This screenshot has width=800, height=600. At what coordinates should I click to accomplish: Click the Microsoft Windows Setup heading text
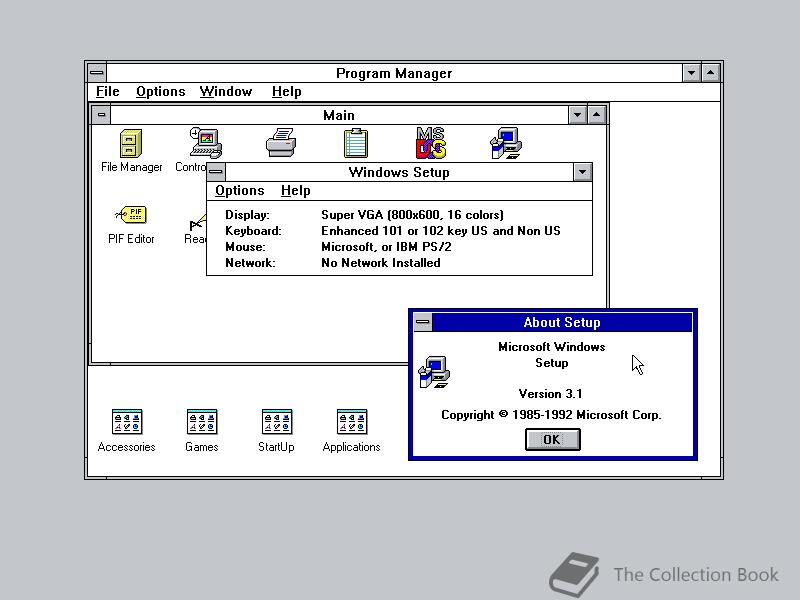point(552,355)
